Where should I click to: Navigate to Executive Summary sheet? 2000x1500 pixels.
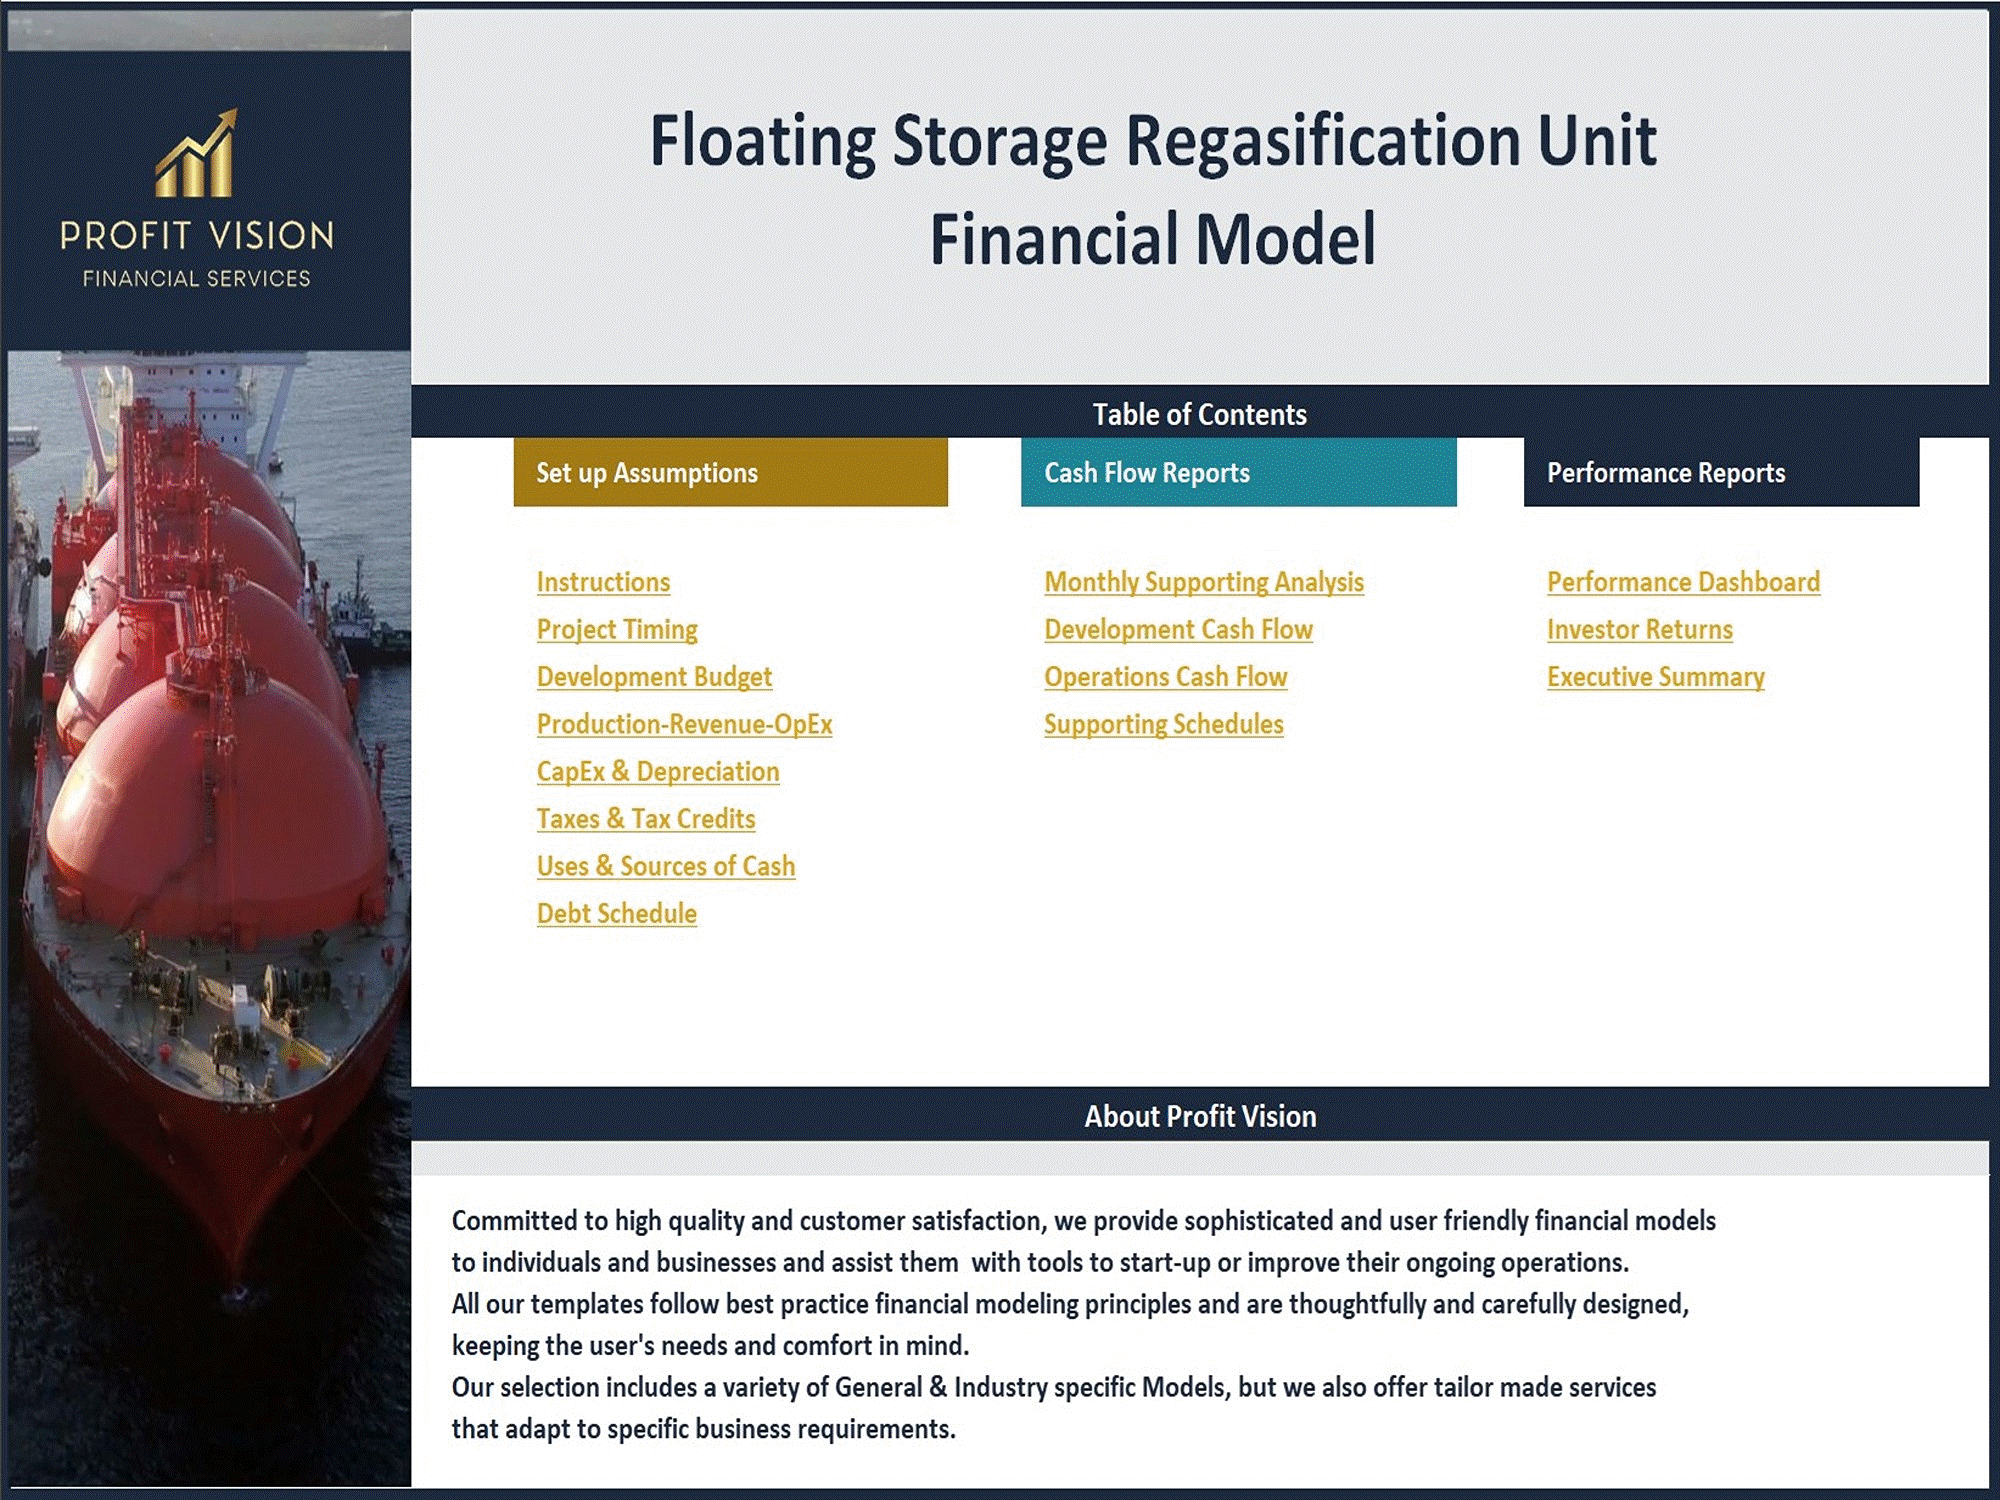(1654, 676)
